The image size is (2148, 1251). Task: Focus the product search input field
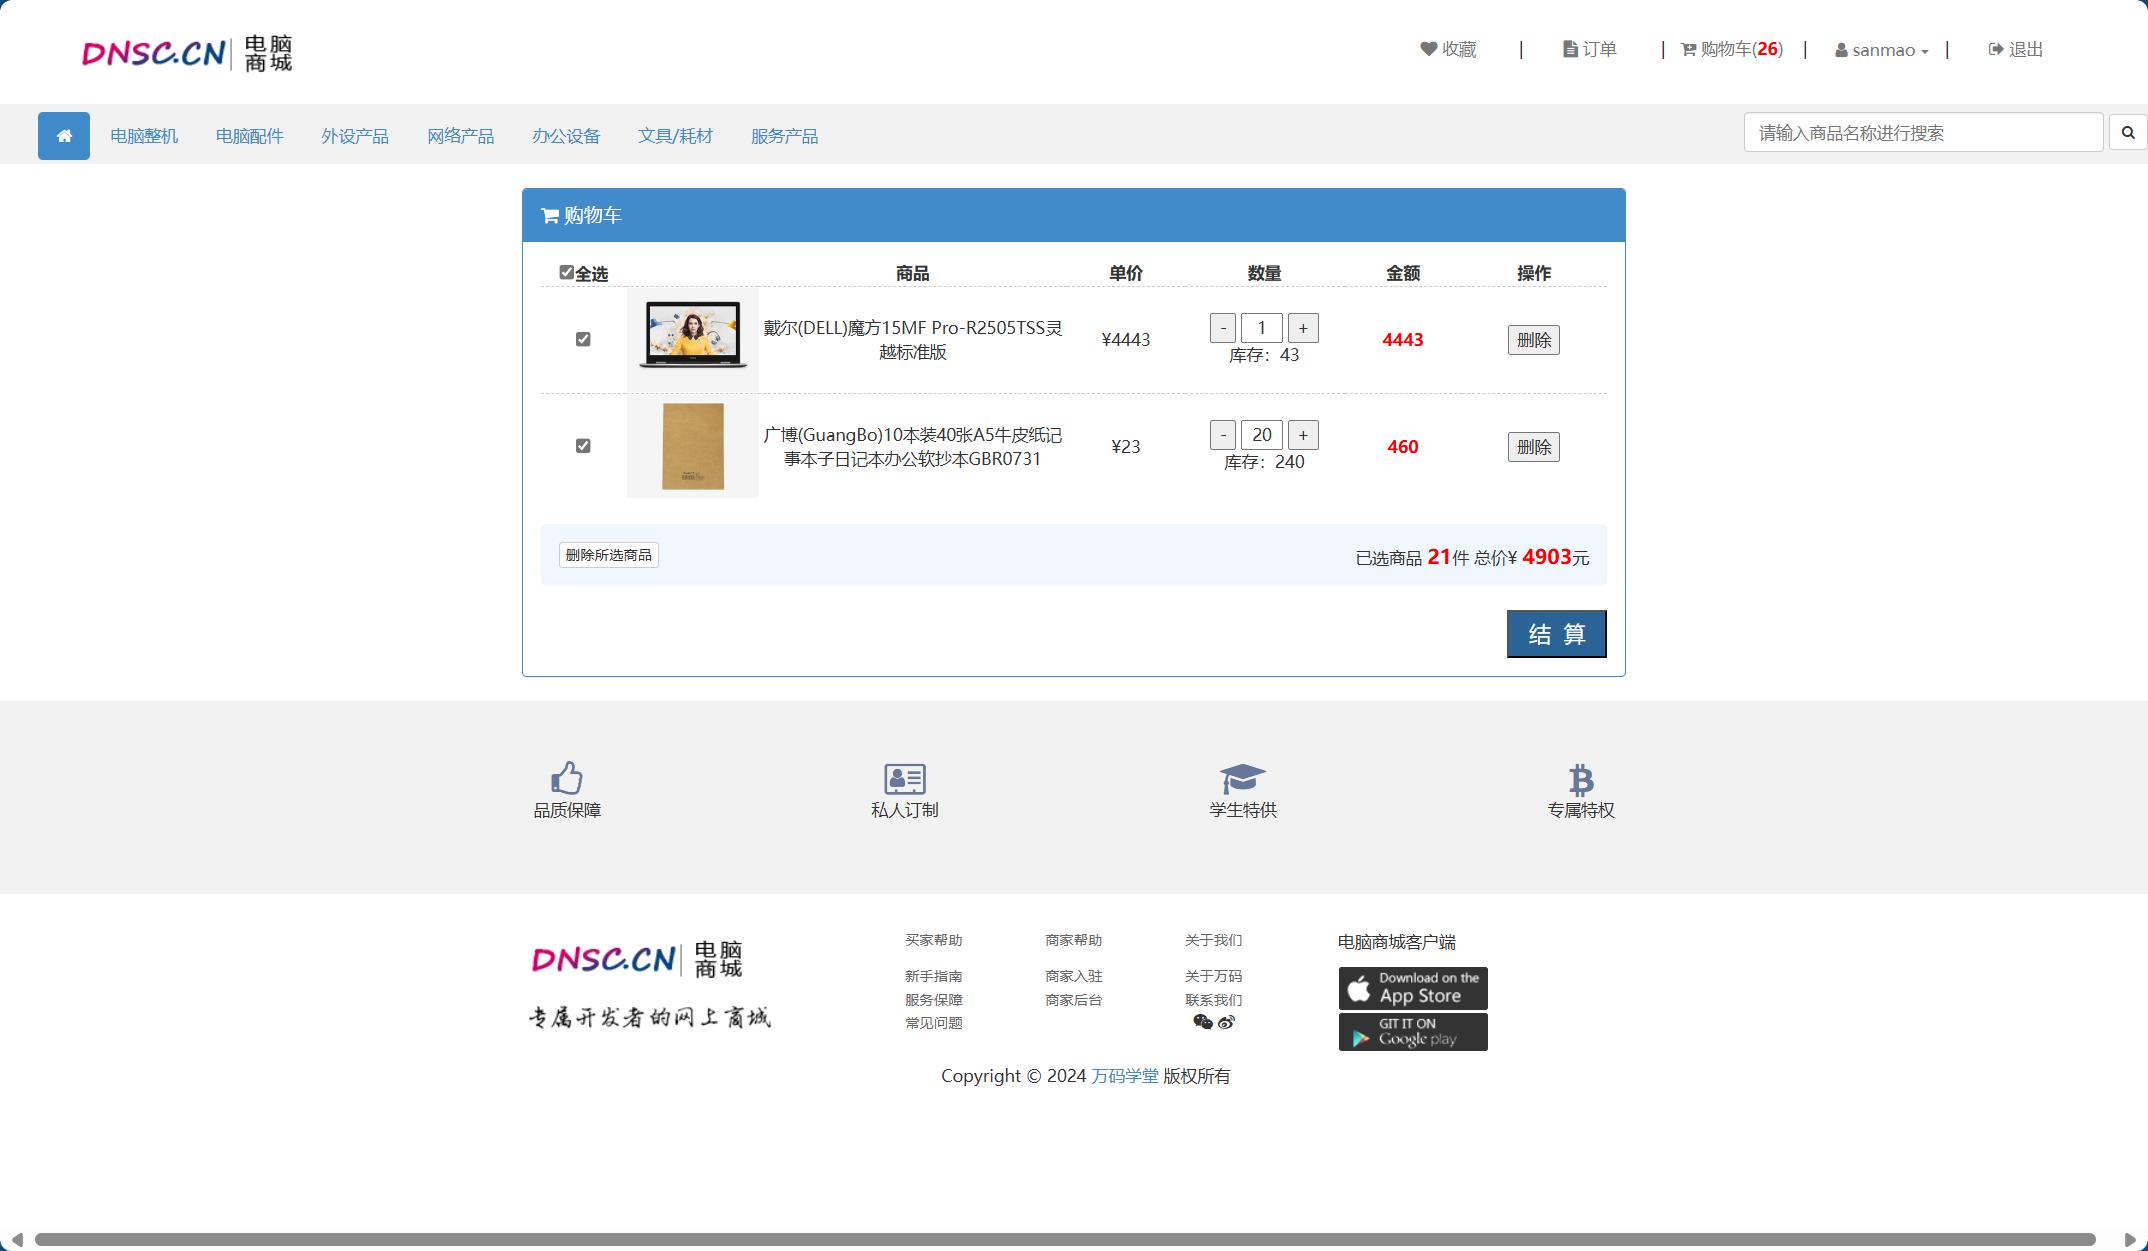pos(1924,133)
